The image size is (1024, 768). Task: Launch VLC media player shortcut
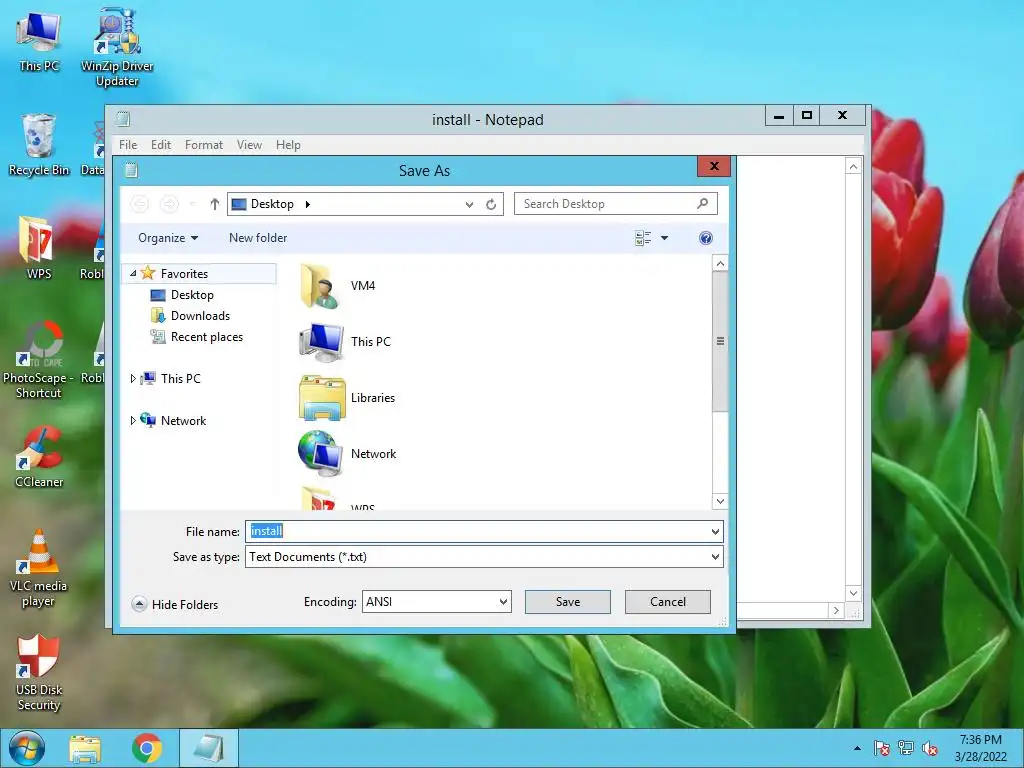[39, 568]
